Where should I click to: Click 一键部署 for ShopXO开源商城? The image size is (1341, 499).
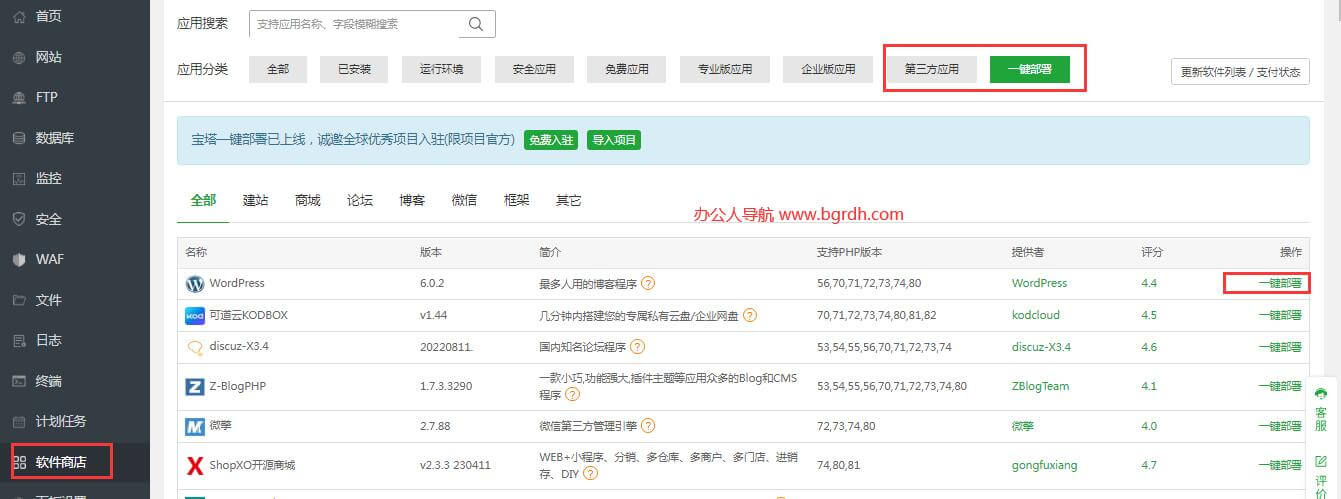click(1280, 465)
